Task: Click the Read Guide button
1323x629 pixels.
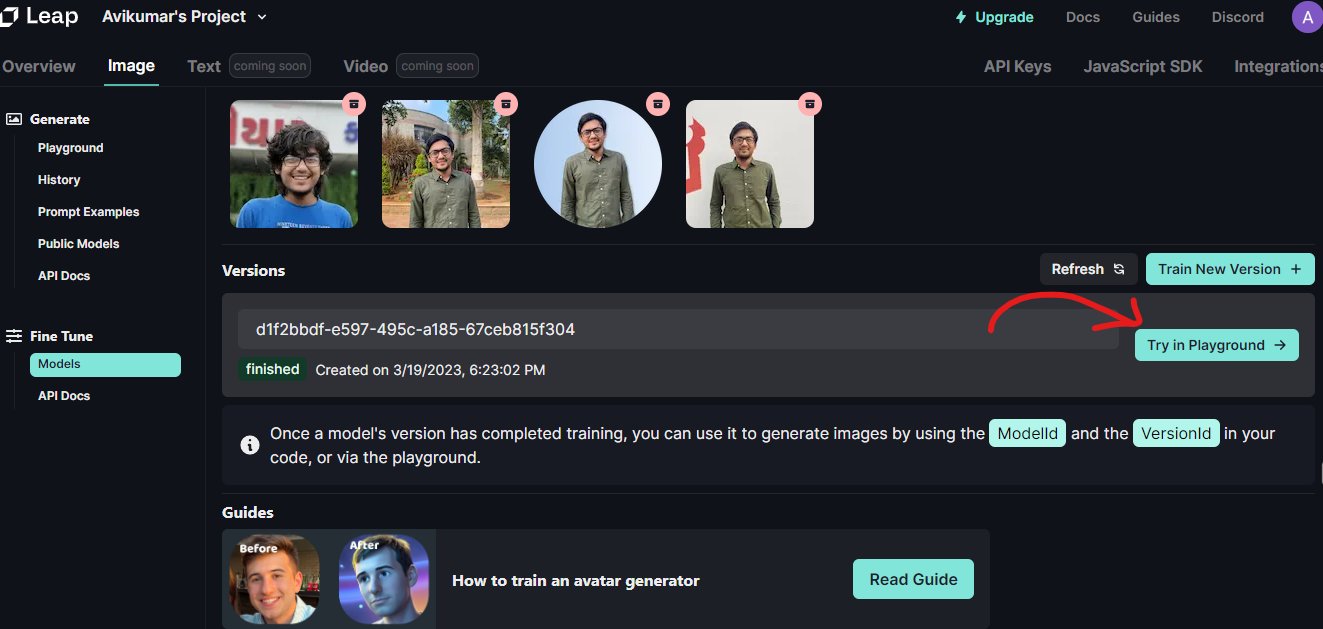Action: (913, 579)
